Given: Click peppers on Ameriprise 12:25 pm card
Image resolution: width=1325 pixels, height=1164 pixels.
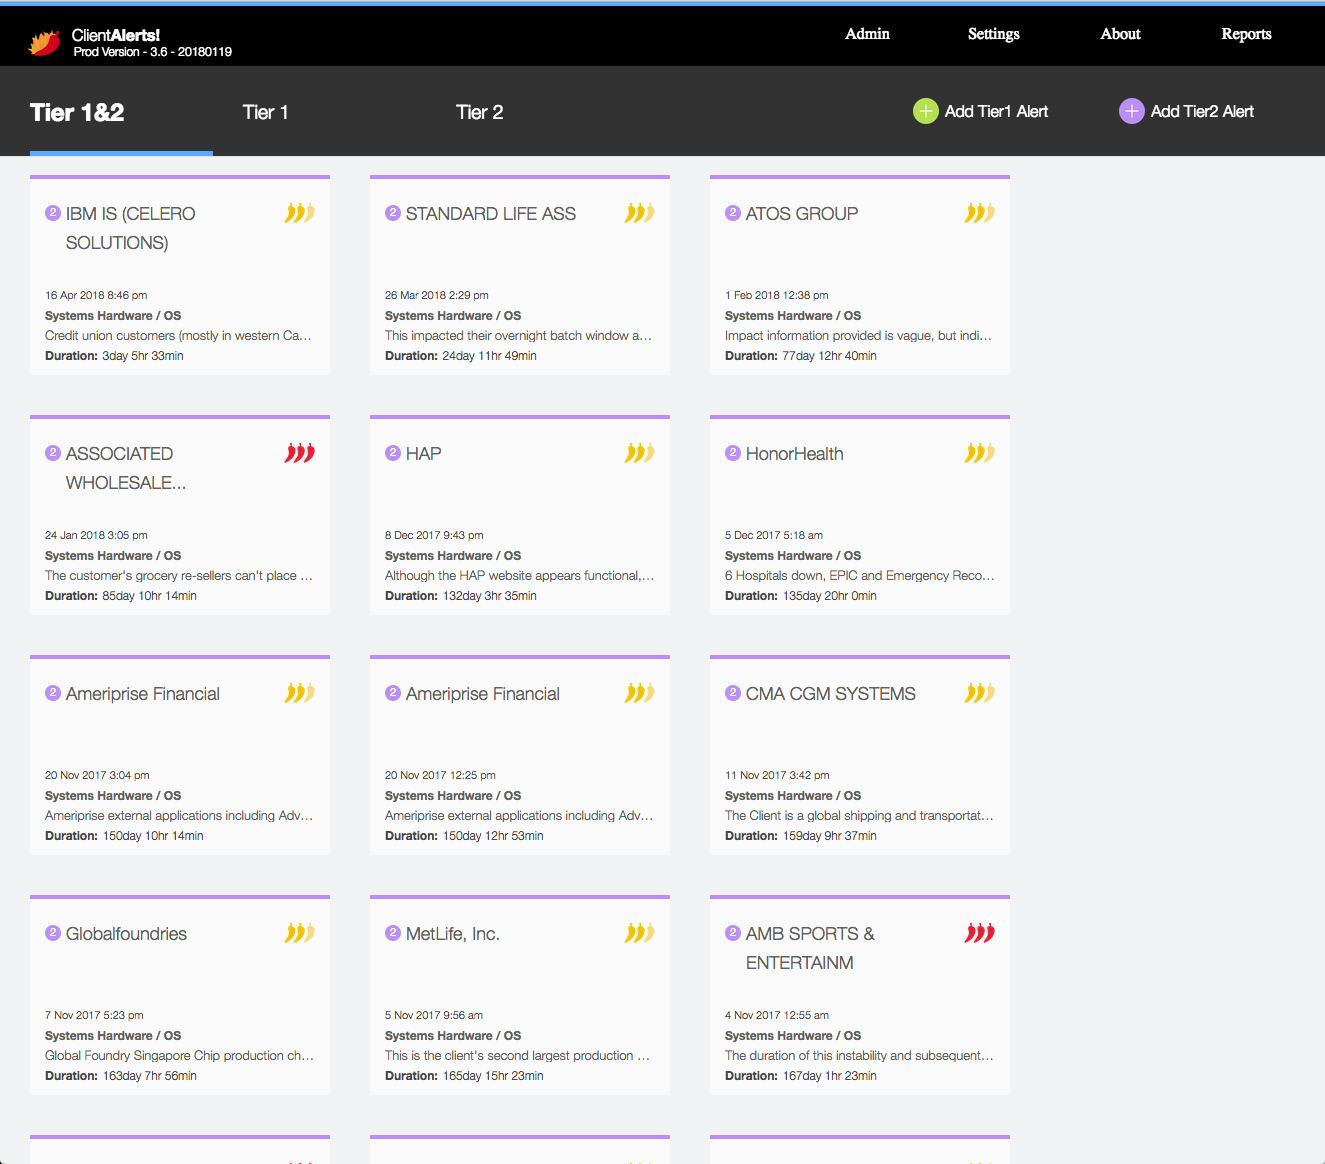Looking at the screenshot, I should (640, 693).
